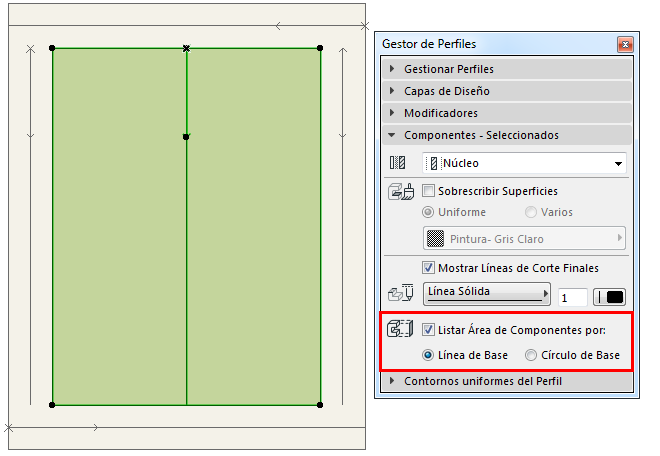This screenshot has width=660, height=456.
Task: Select the Varios radio option
Action: [531, 212]
